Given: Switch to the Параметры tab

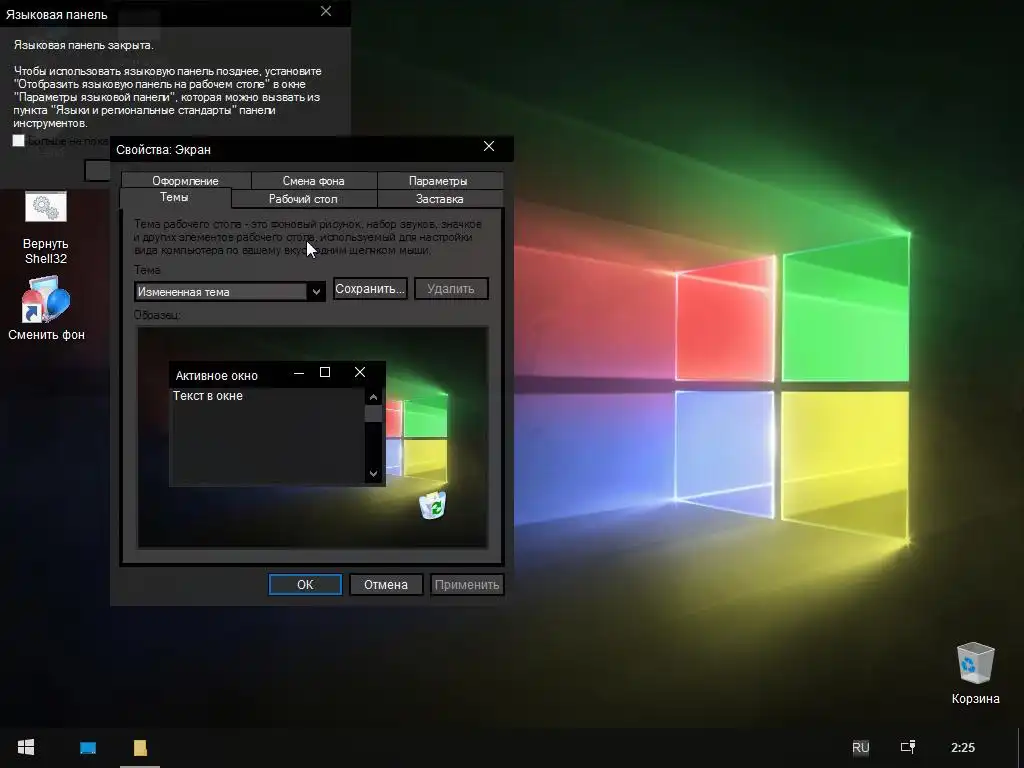Looking at the screenshot, I should (438, 180).
